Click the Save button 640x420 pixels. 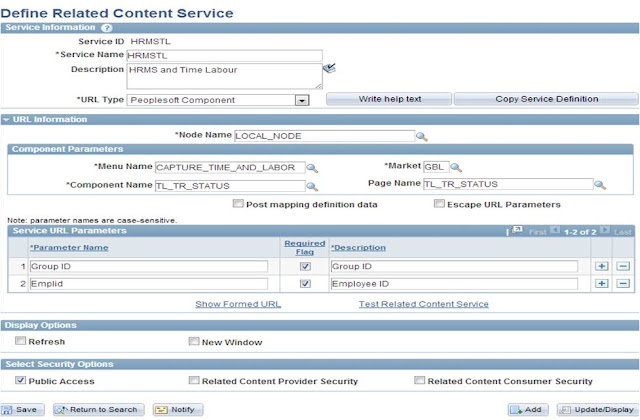coord(22,410)
